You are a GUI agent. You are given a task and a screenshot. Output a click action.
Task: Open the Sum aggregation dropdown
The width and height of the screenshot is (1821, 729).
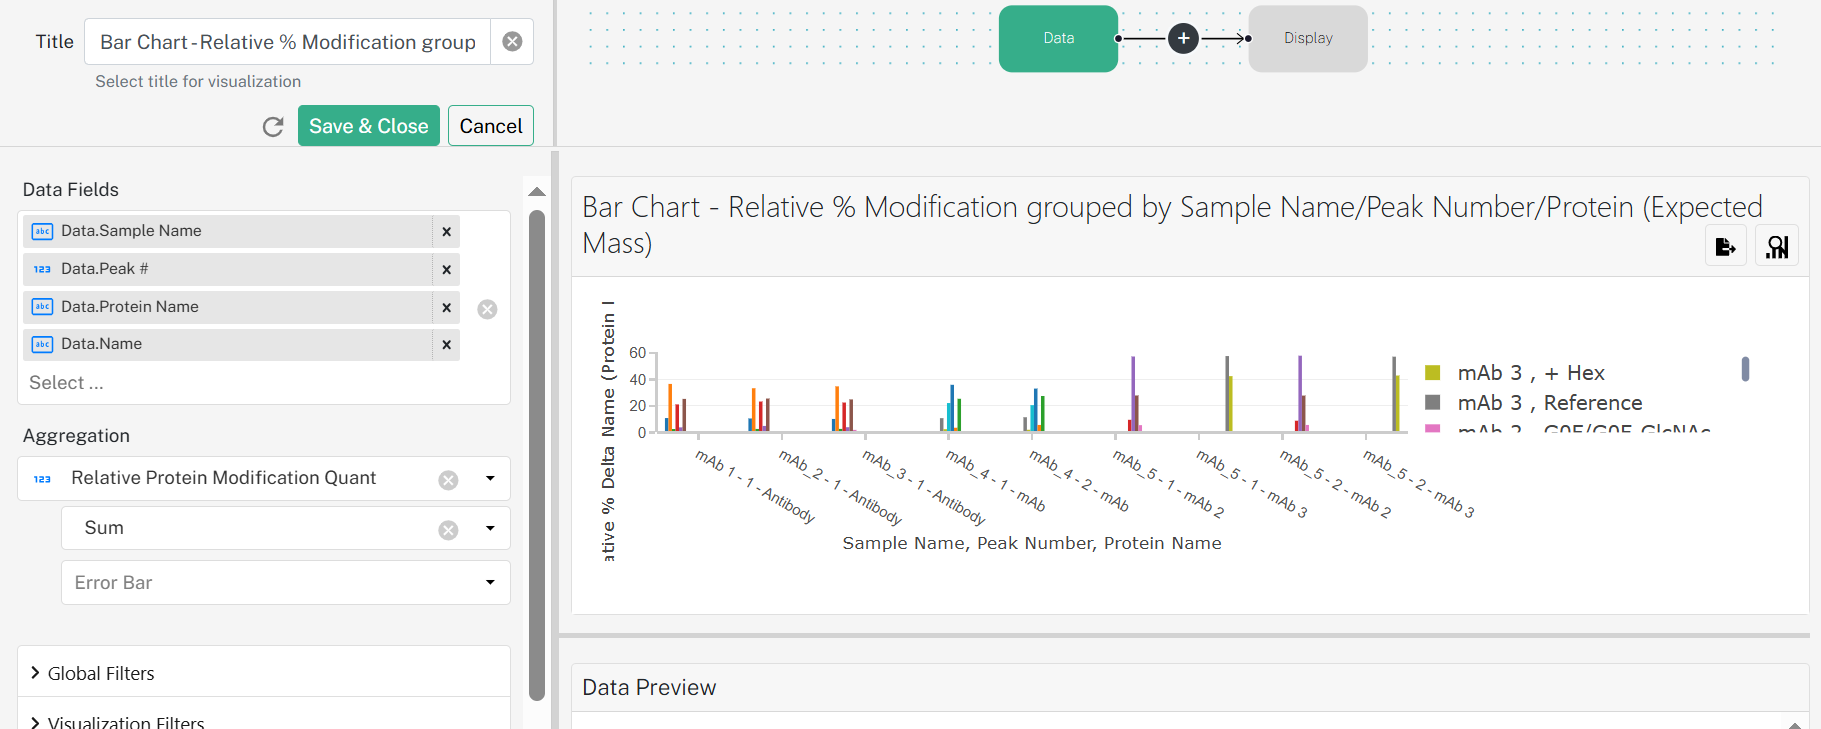490,529
